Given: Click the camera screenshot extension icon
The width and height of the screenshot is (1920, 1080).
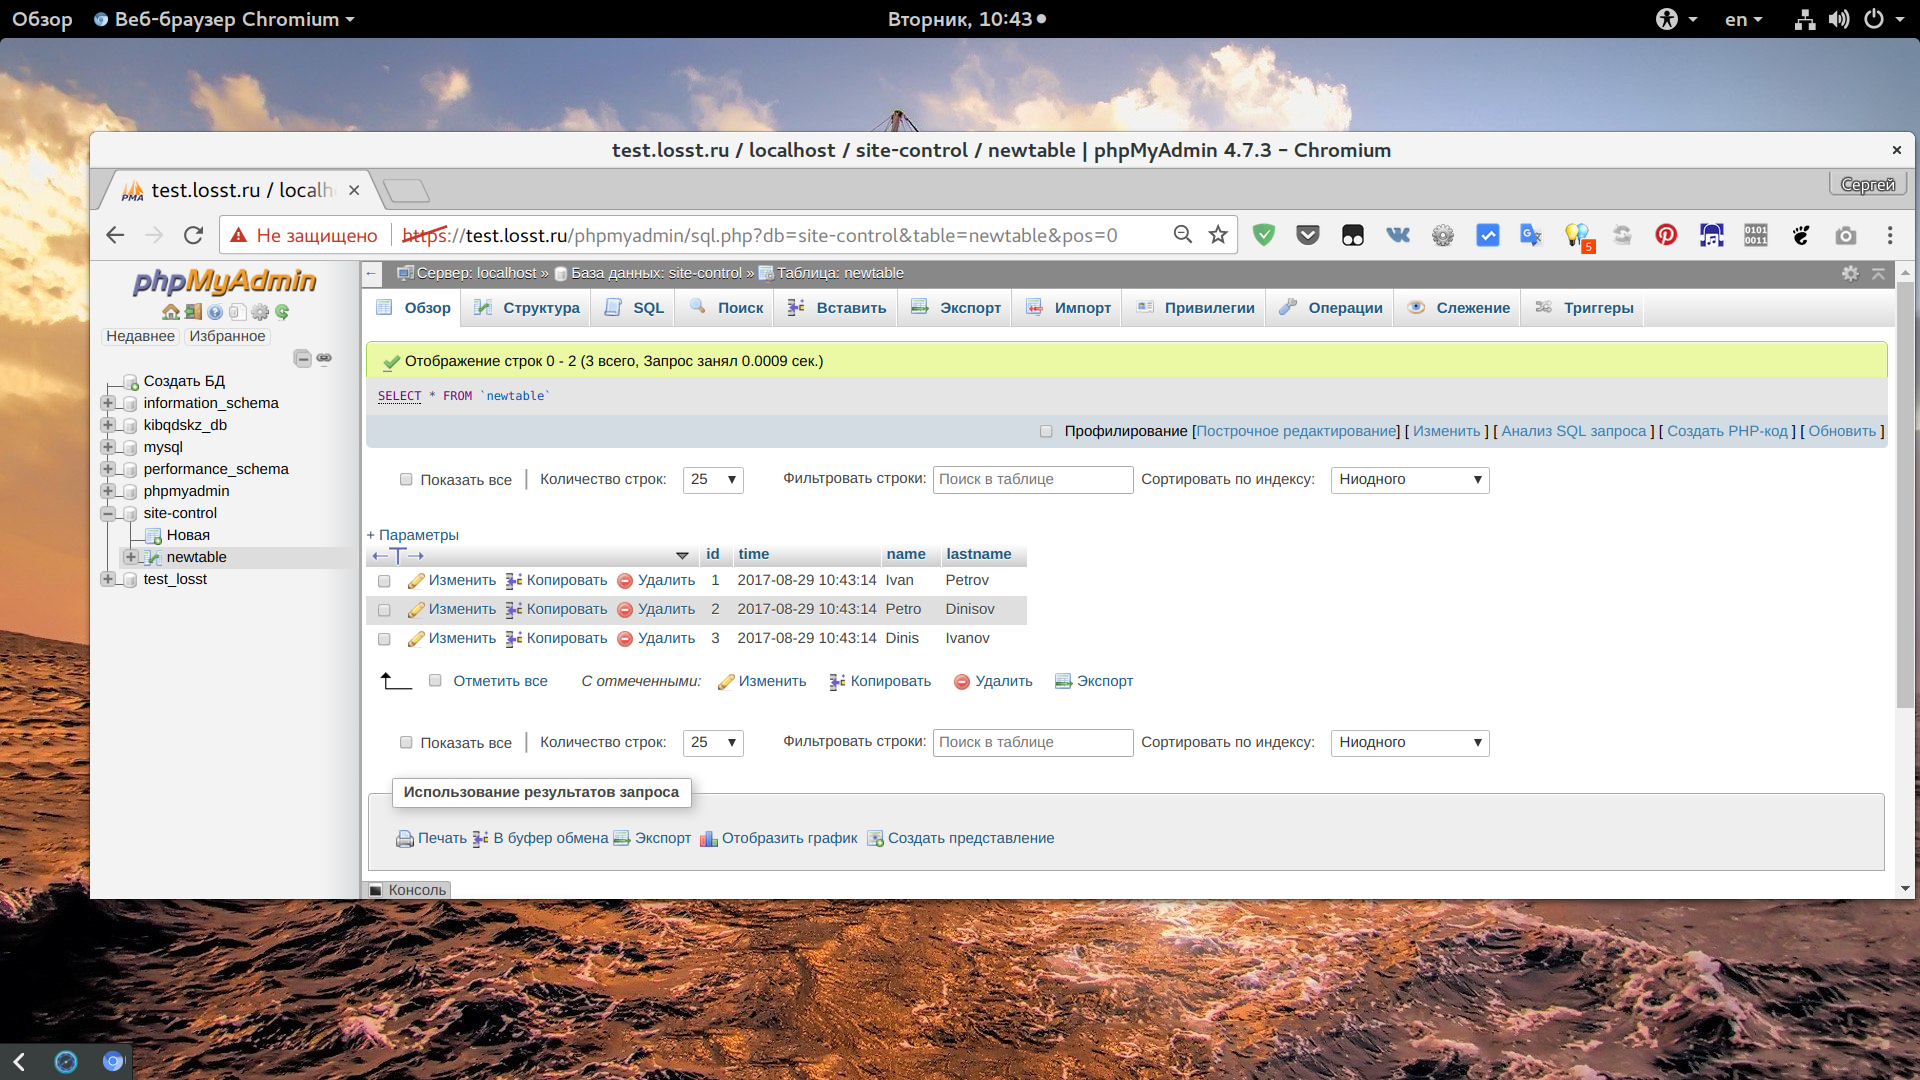Looking at the screenshot, I should click(1846, 235).
